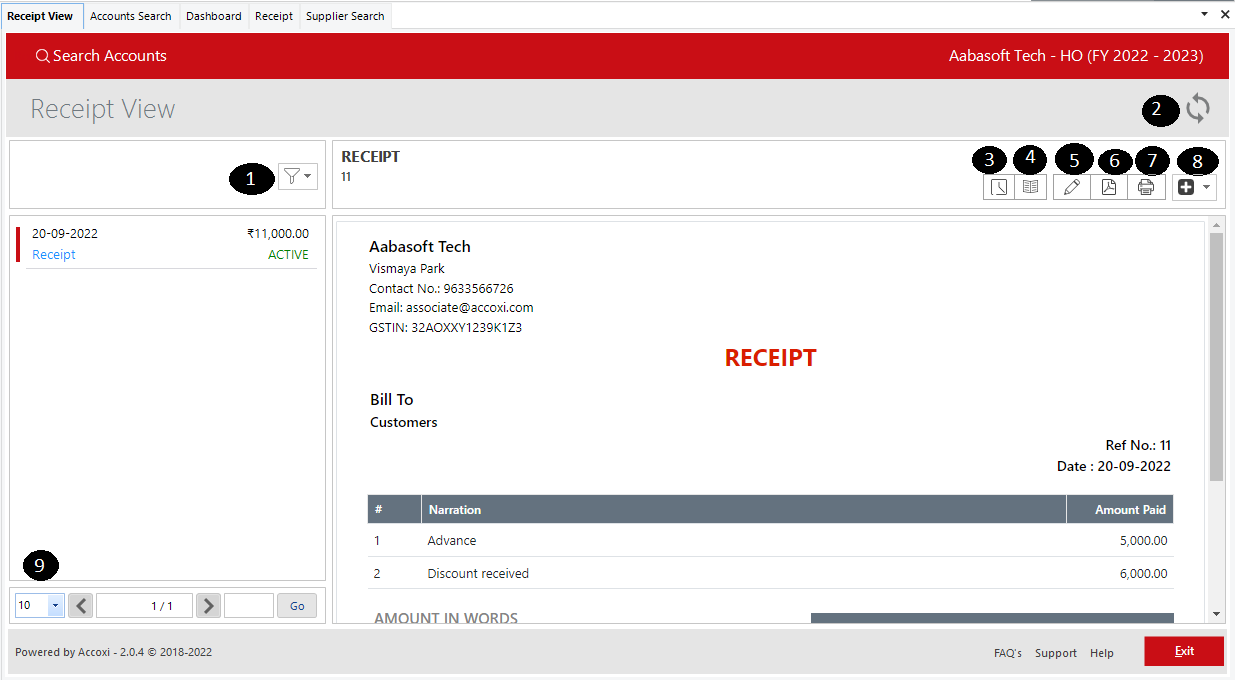
Task: Go to previous page arrow
Action: [81, 605]
